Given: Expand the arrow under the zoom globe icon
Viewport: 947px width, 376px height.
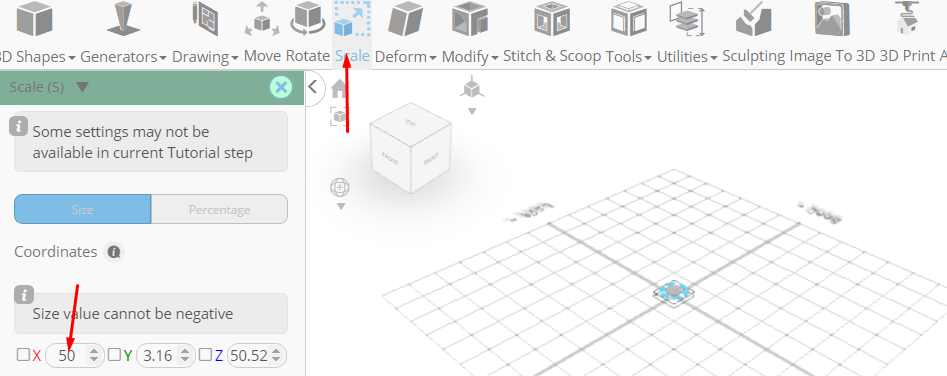Looking at the screenshot, I should pyautogui.click(x=341, y=207).
